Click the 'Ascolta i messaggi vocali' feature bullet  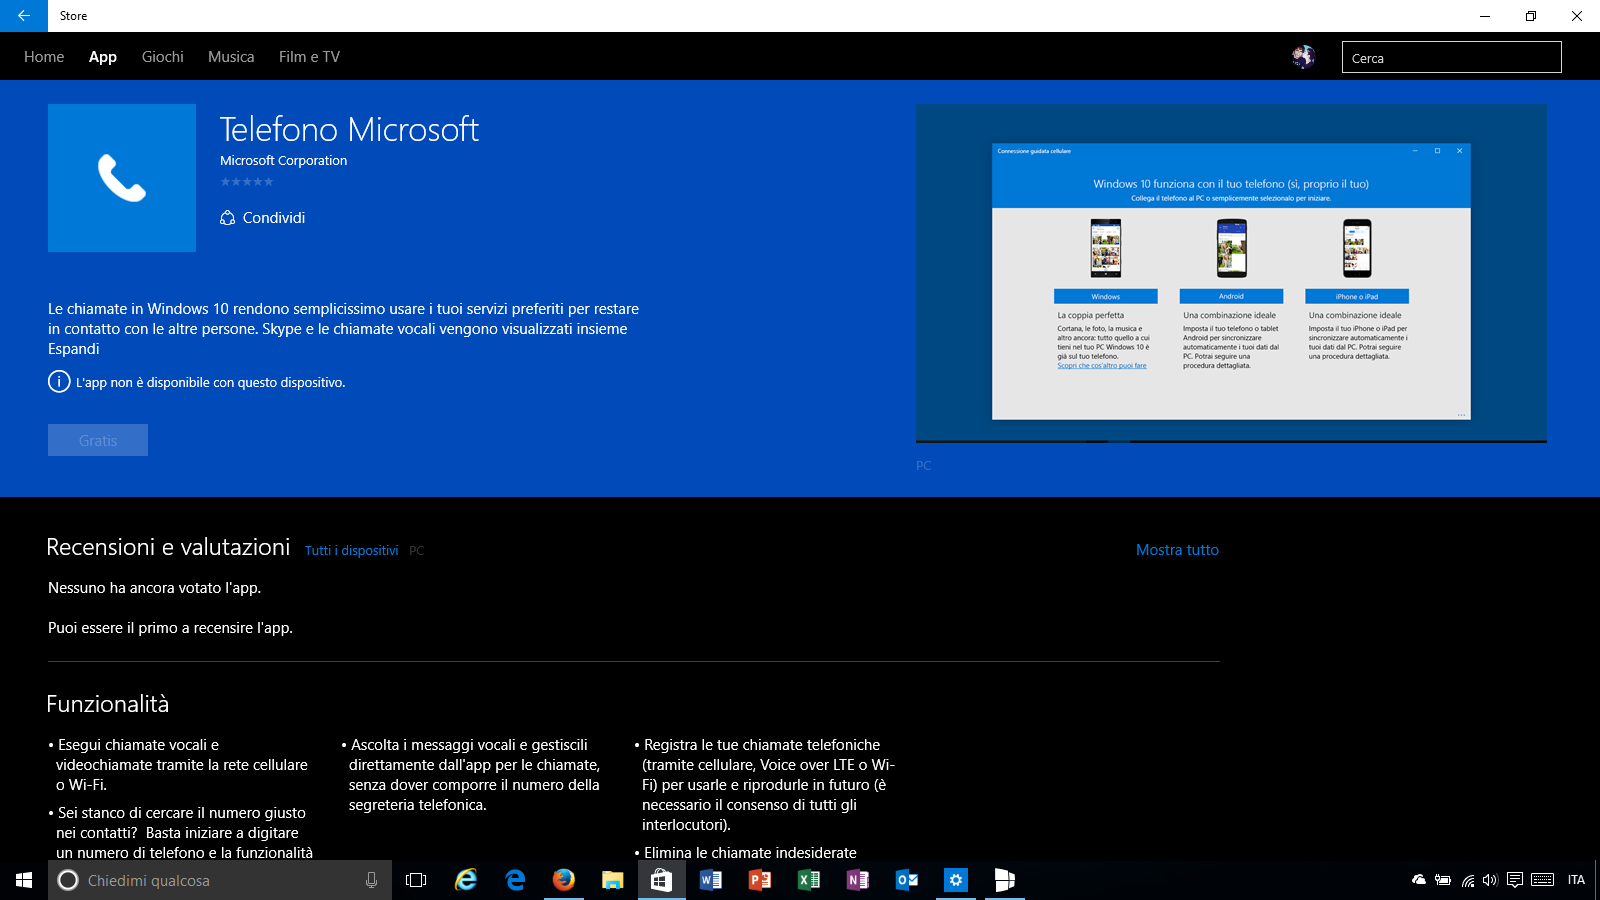[471, 775]
